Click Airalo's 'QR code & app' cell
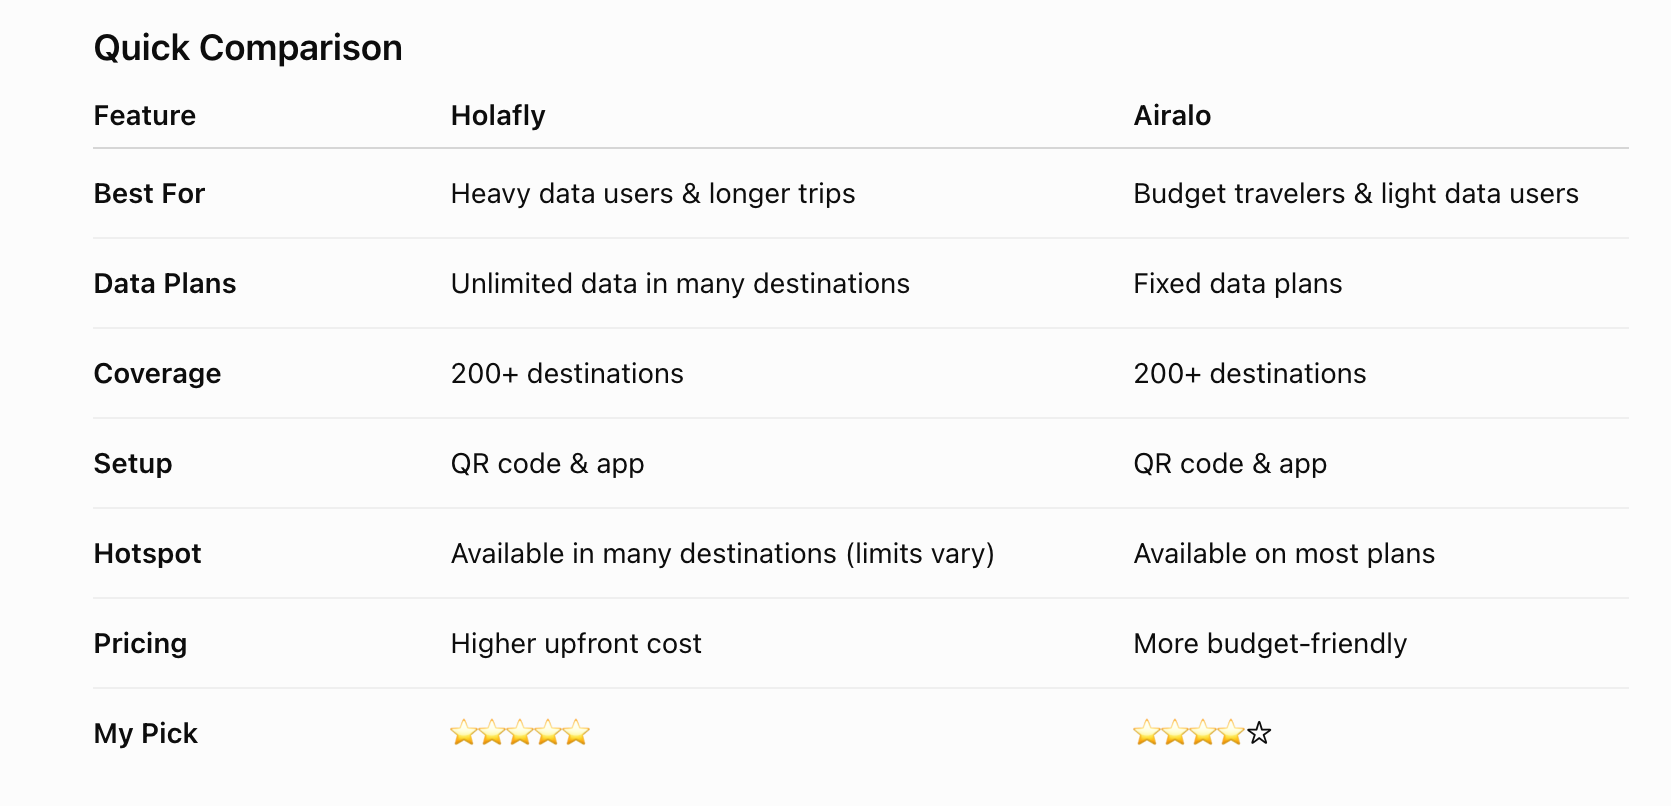The image size is (1671, 806). coord(1230,464)
